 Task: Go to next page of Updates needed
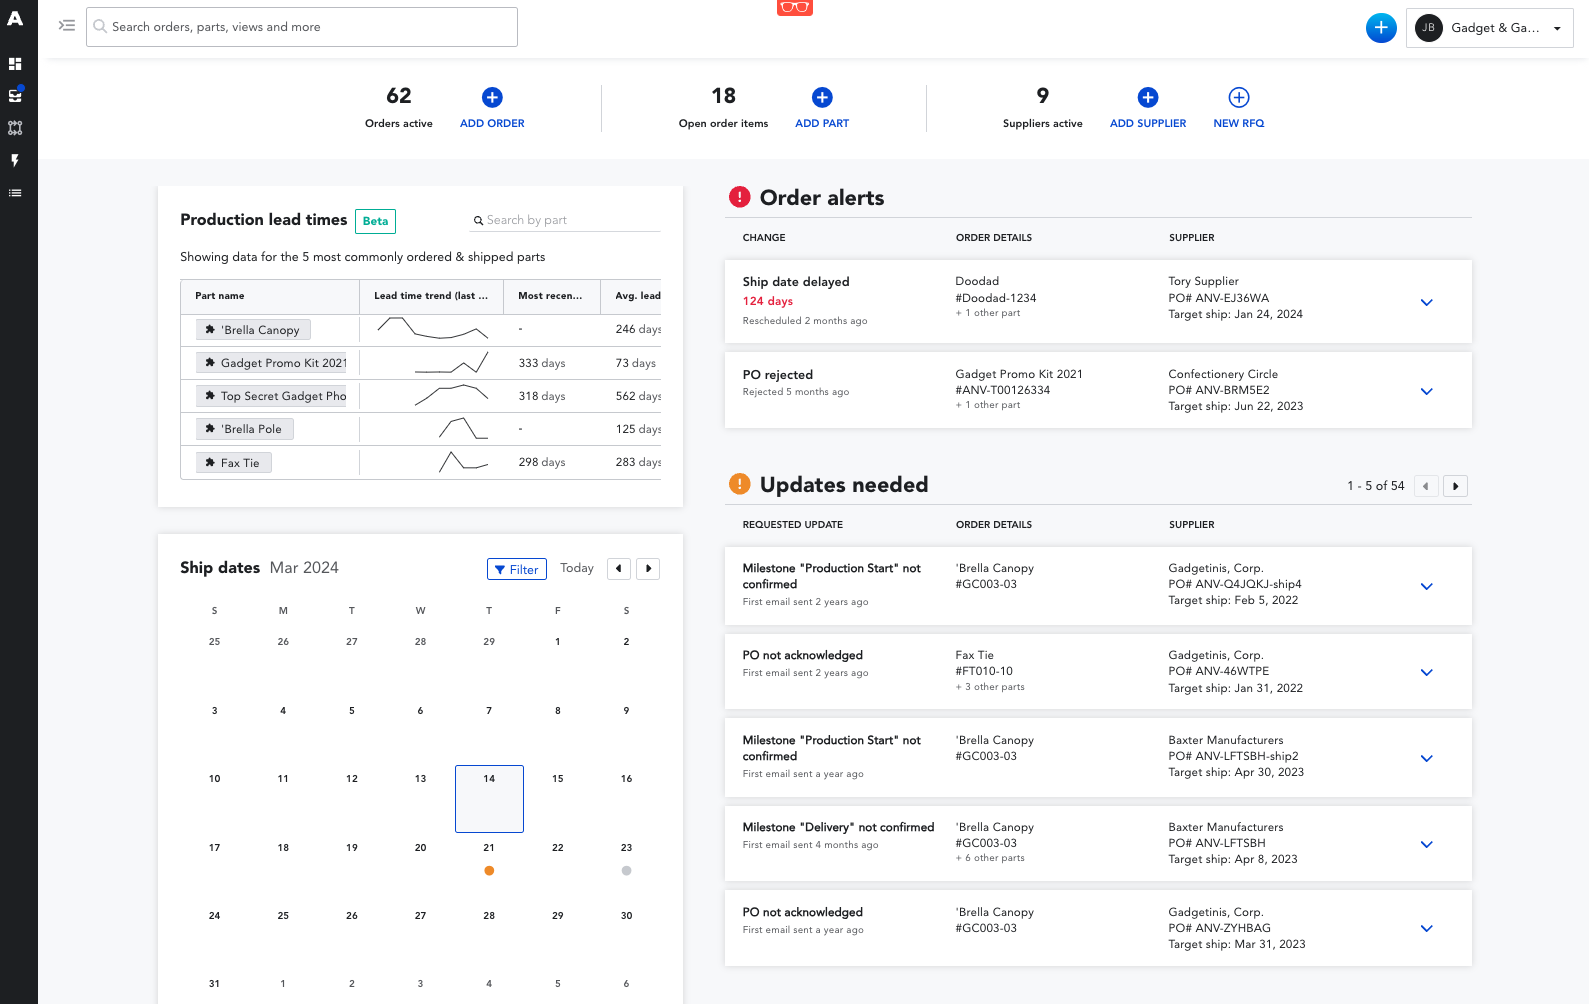click(1455, 486)
